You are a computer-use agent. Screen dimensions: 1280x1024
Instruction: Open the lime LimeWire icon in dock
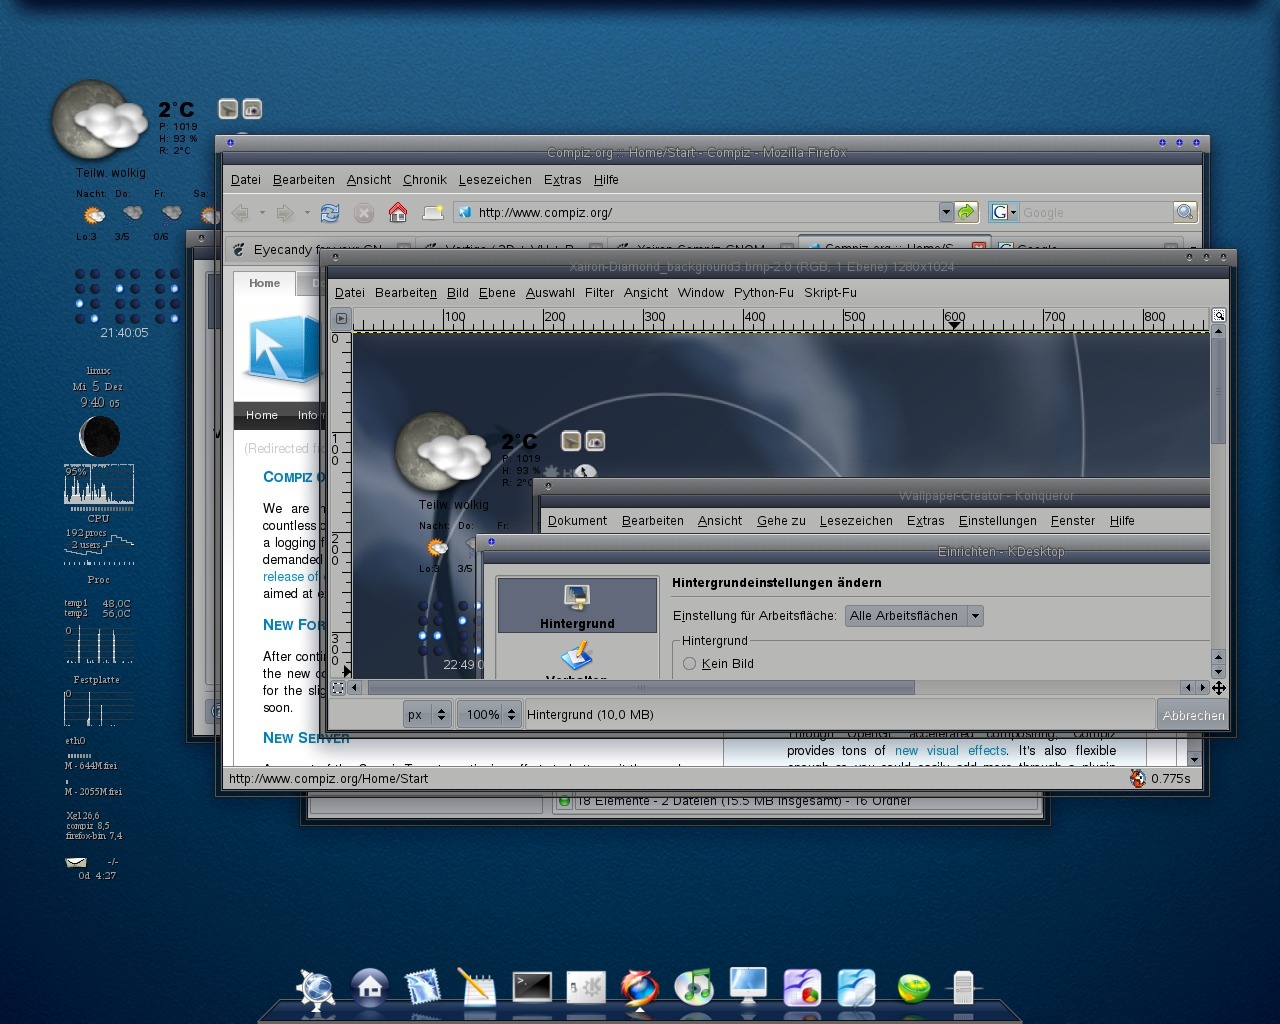(x=912, y=989)
